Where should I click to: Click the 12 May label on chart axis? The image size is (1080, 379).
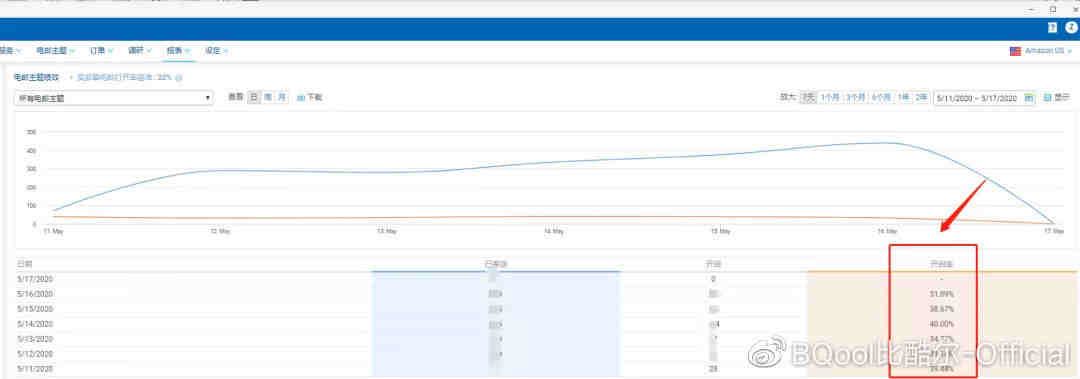220,232
